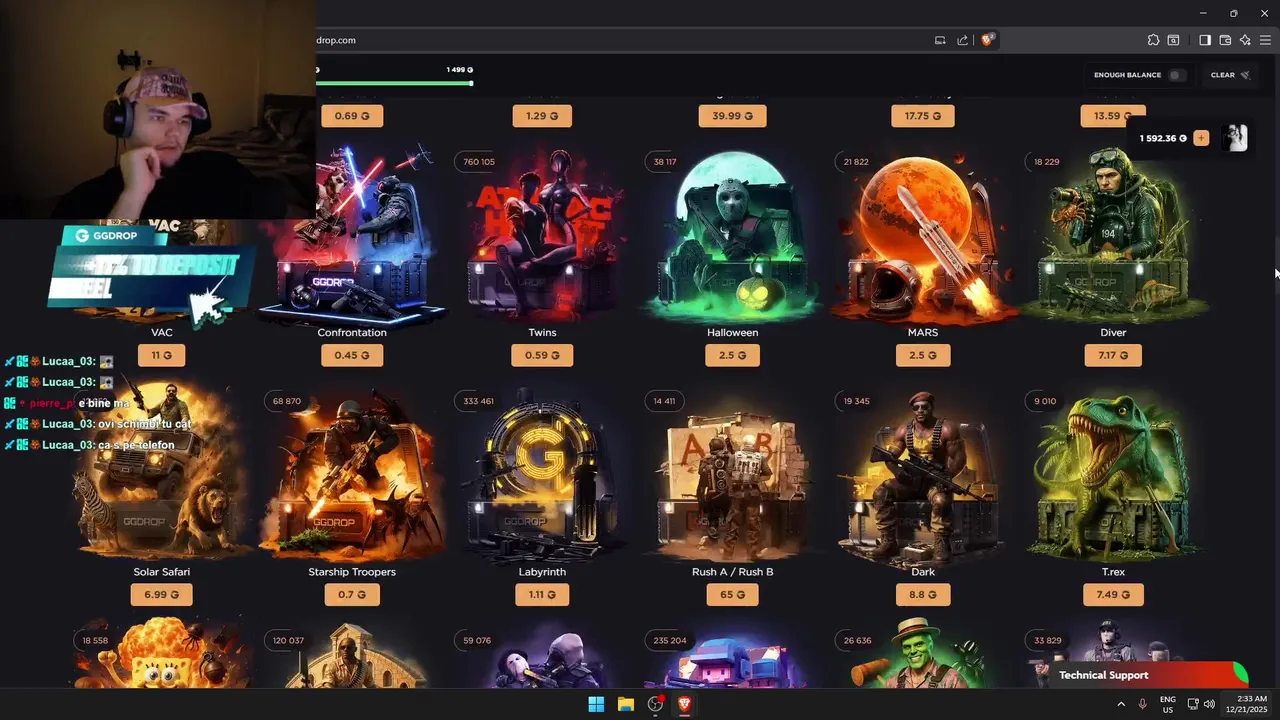Open the tab search icon in toolbar

coord(1174,40)
